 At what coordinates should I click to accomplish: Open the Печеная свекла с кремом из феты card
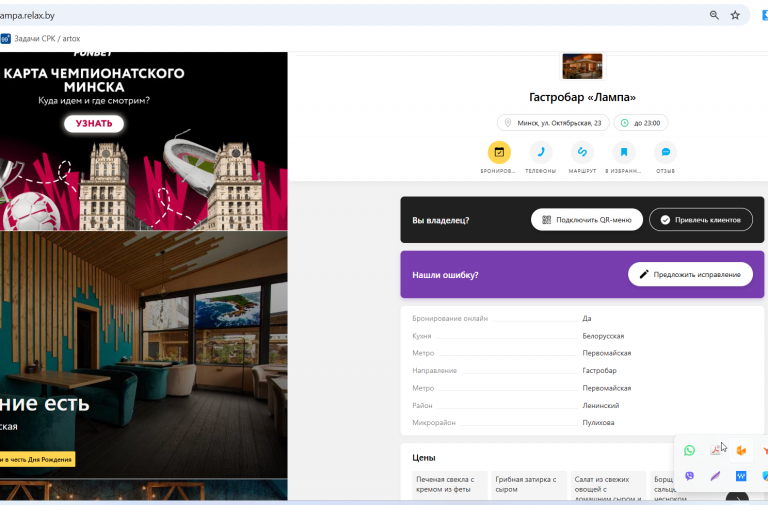450,486
